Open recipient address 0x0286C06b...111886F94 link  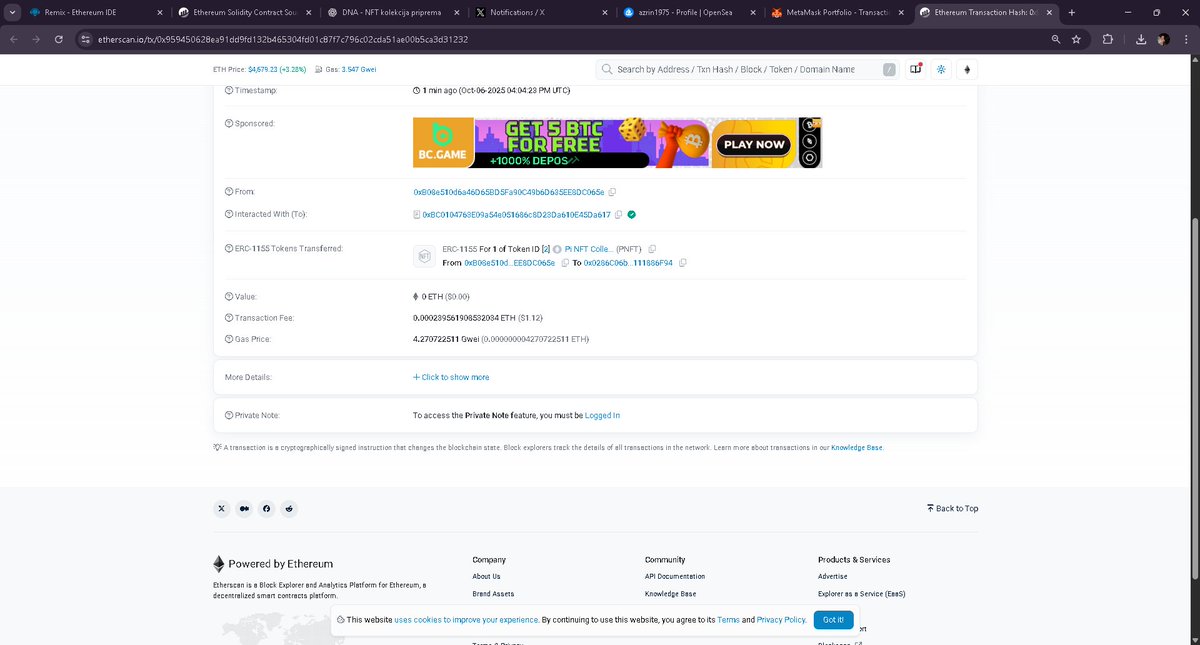[x=630, y=263]
